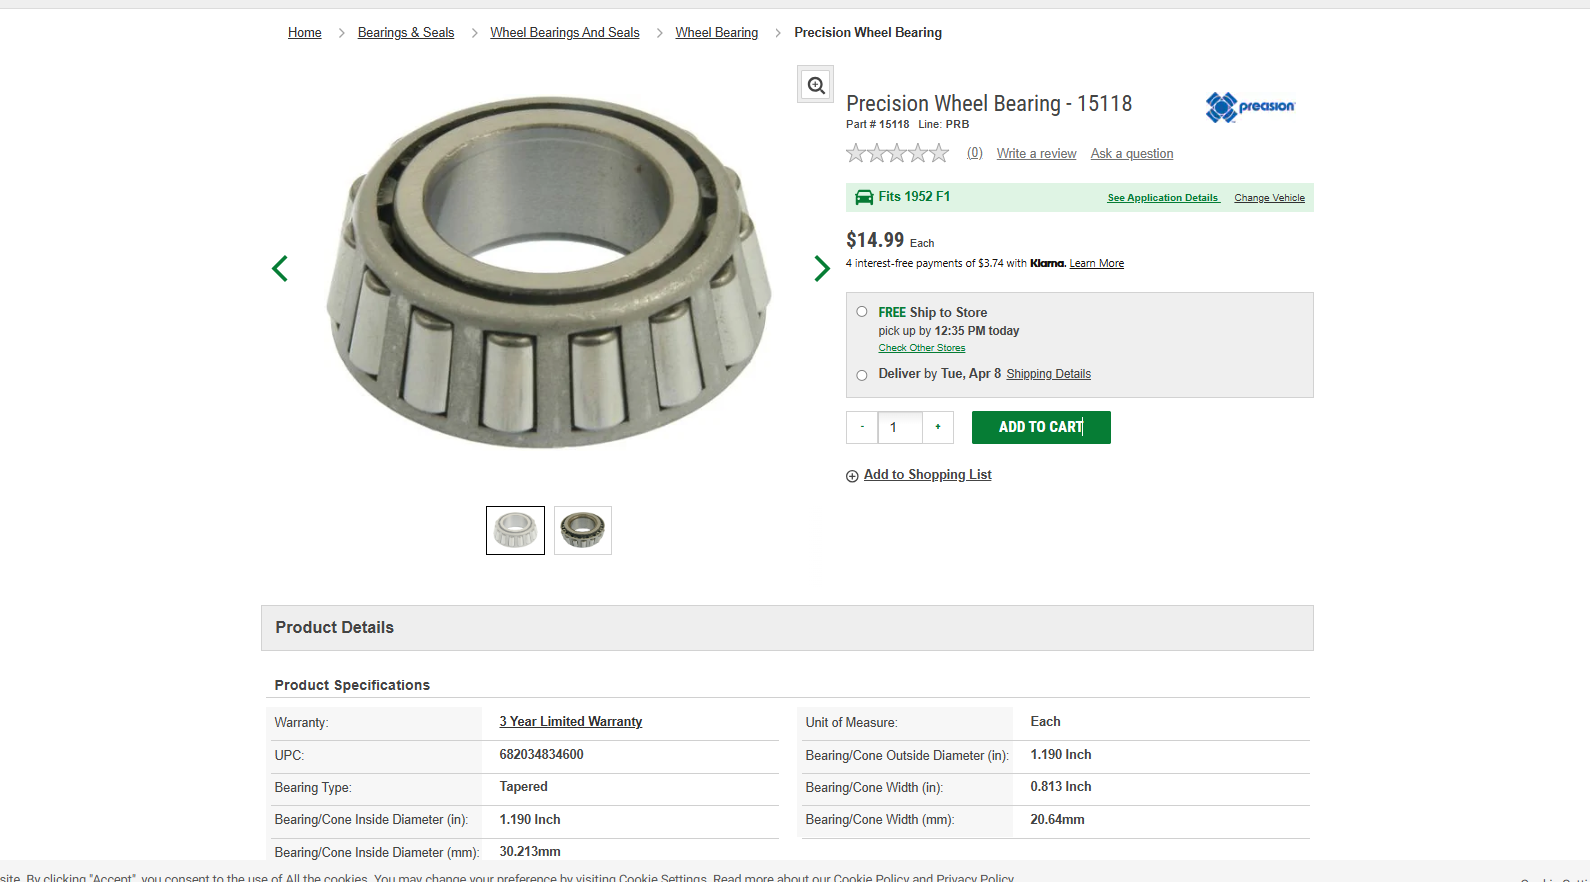1590x882 pixels.
Task: Open the 3 Year Limited Warranty link
Action: 571,722
